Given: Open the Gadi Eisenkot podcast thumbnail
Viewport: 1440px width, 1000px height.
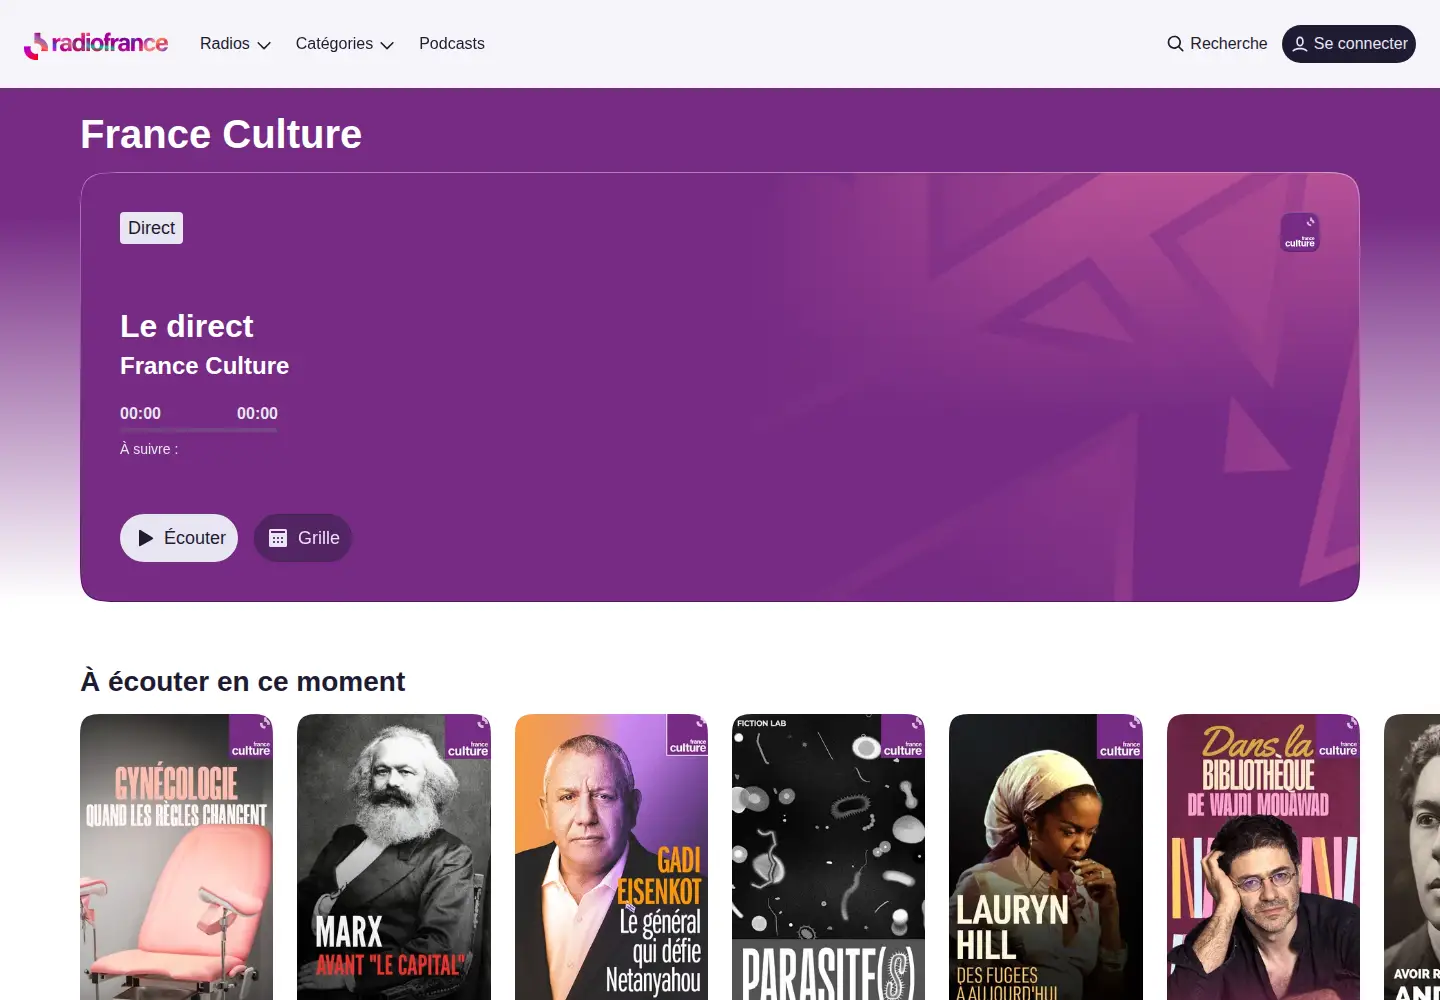Looking at the screenshot, I should coord(611,857).
